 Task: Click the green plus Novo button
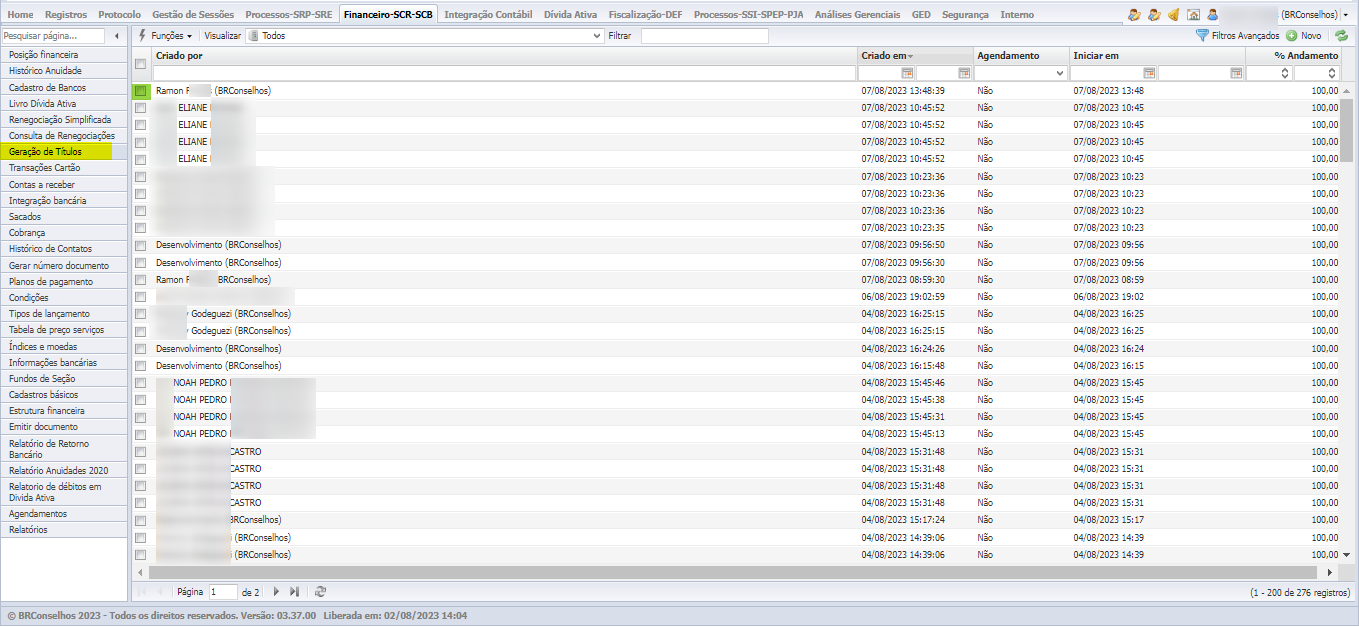1304,36
